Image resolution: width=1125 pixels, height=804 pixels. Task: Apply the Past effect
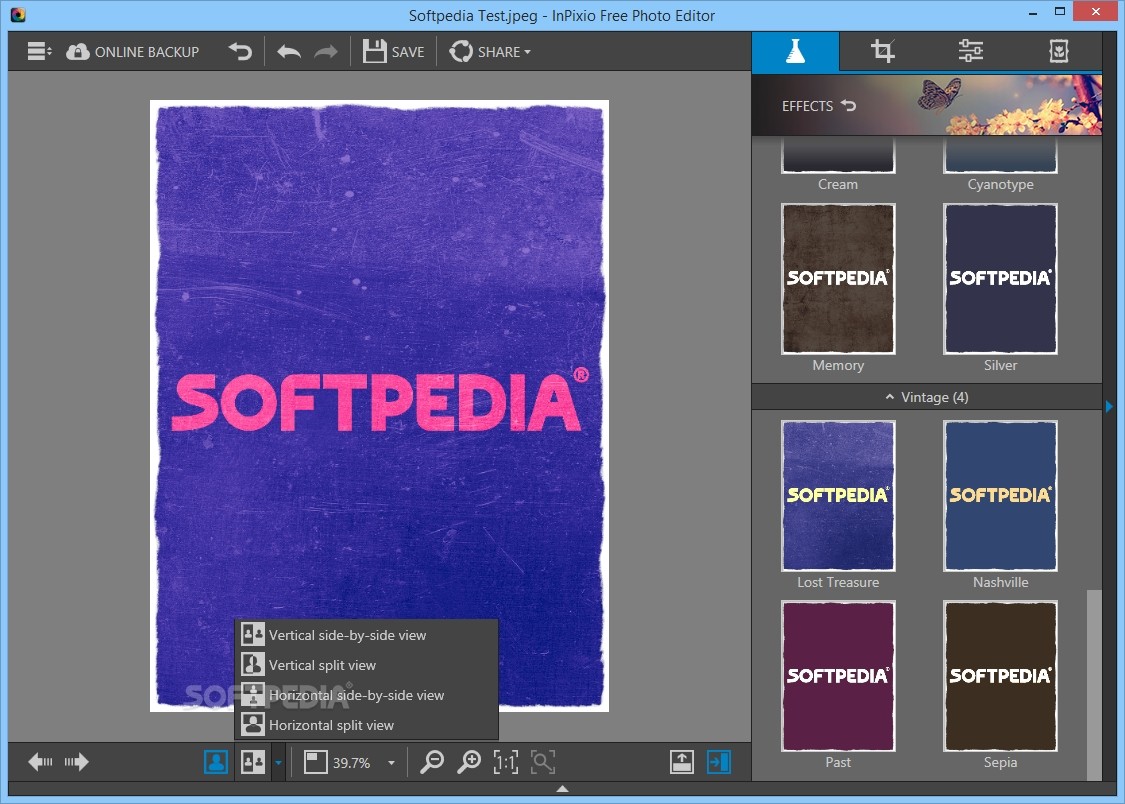[838, 676]
